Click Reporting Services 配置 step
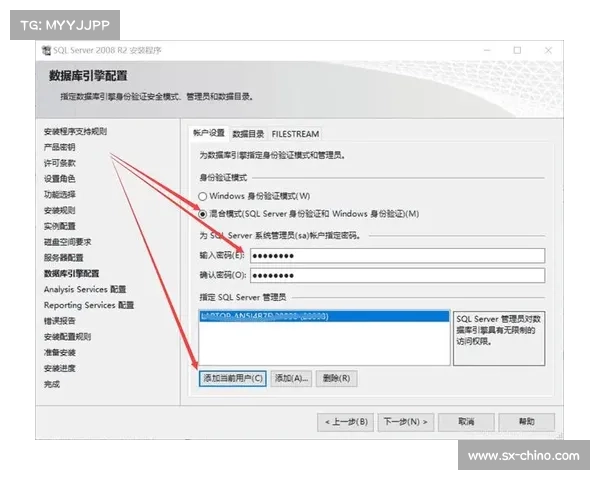The width and height of the screenshot is (600, 480). [x=89, y=305]
